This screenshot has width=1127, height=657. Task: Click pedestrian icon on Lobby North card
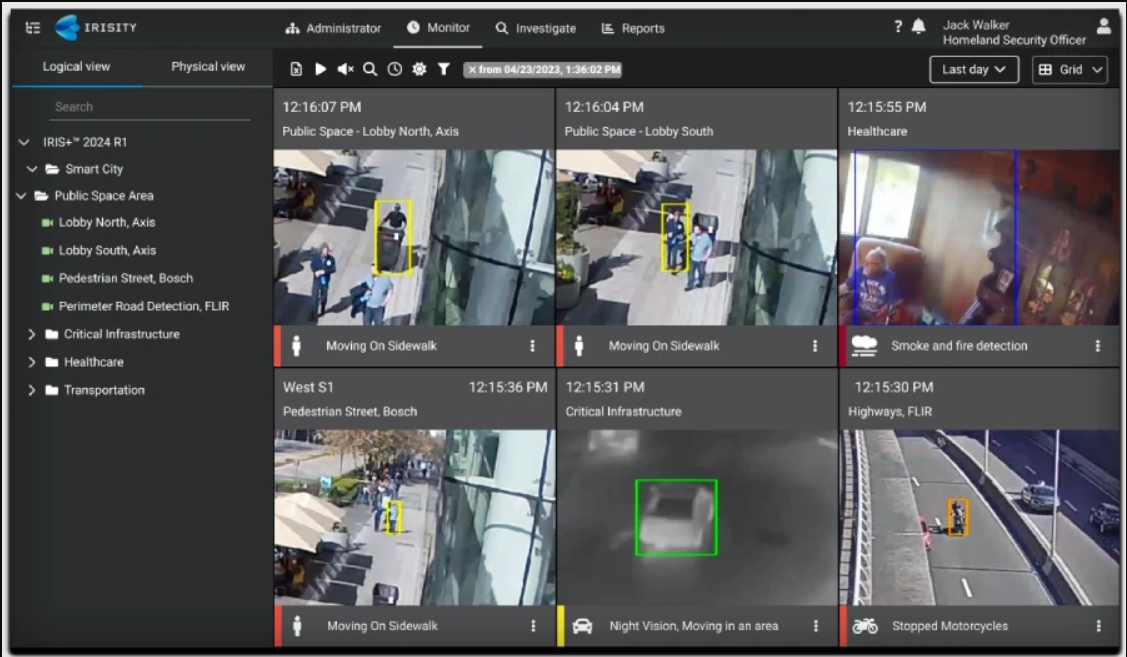pyautogui.click(x=296, y=346)
